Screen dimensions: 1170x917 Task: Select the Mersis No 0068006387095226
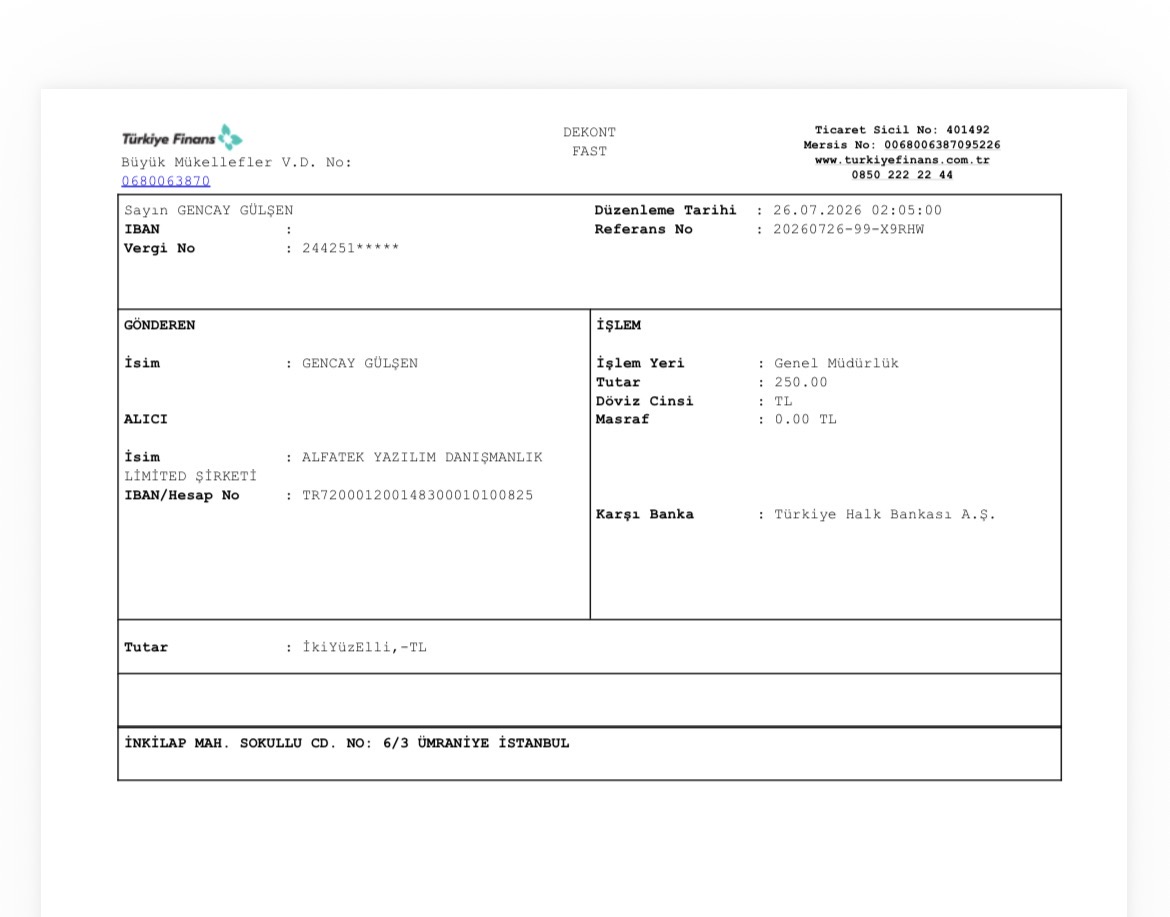942,145
